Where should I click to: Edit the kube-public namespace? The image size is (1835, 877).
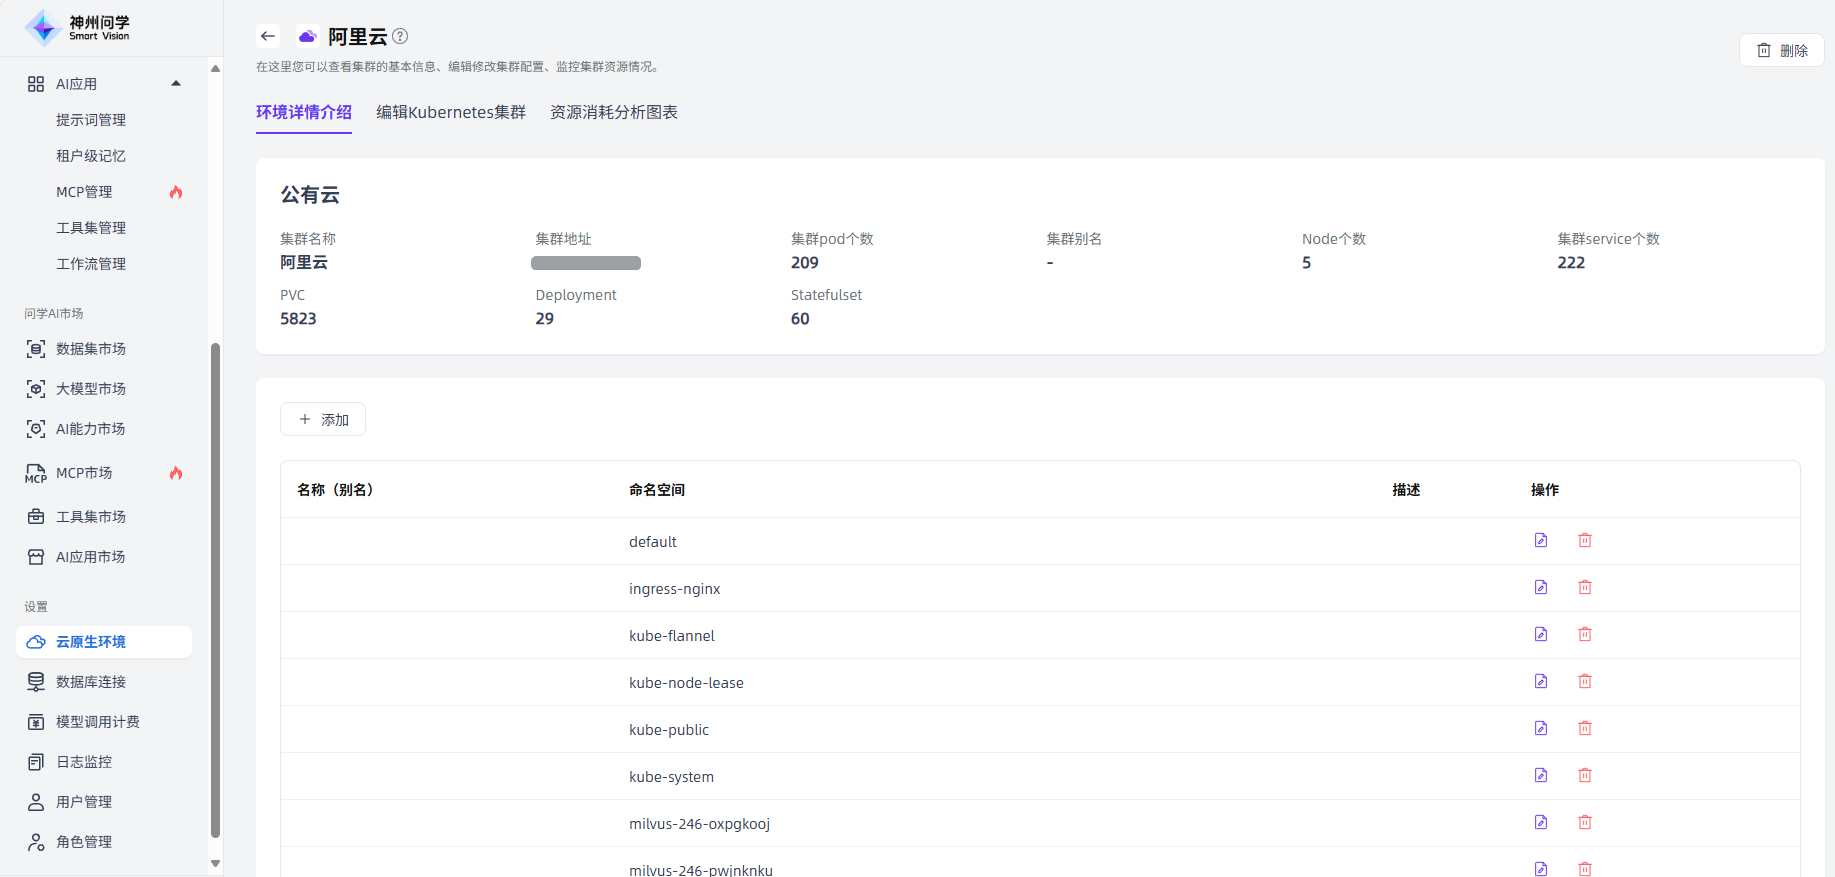click(x=1541, y=728)
